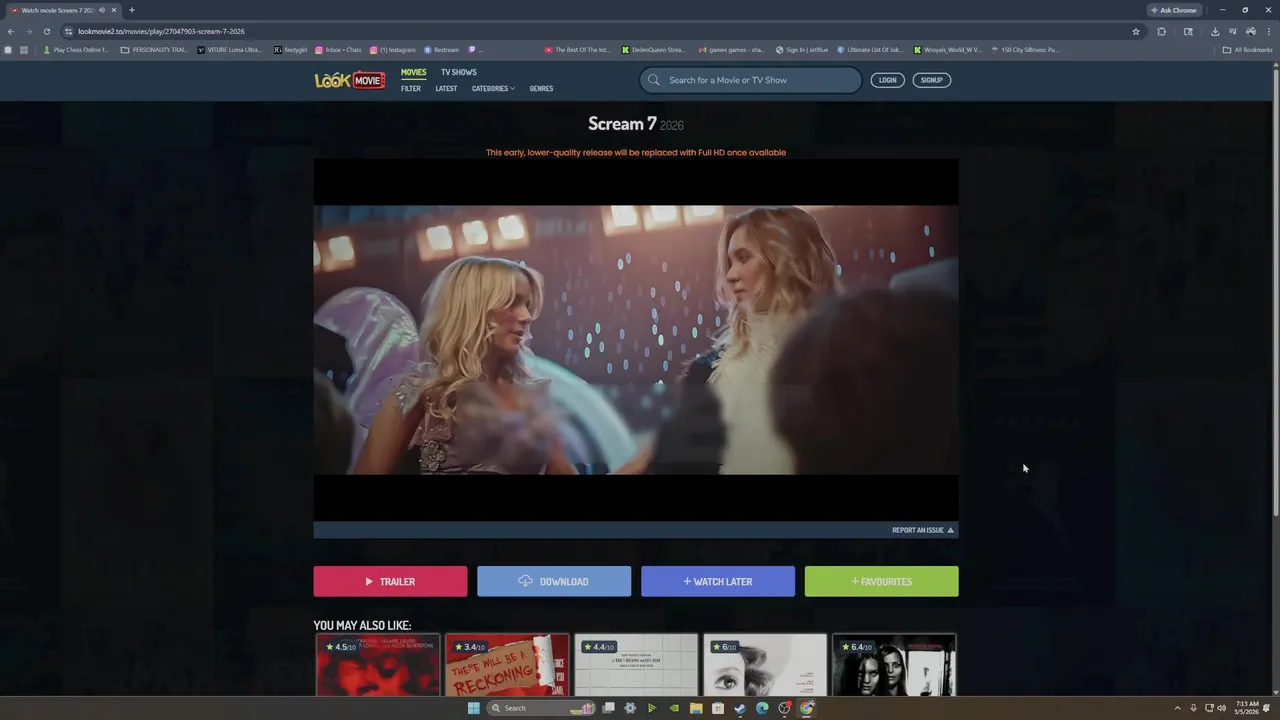The width and height of the screenshot is (1280, 720).
Task: Open the Movies section
Action: coord(413,72)
